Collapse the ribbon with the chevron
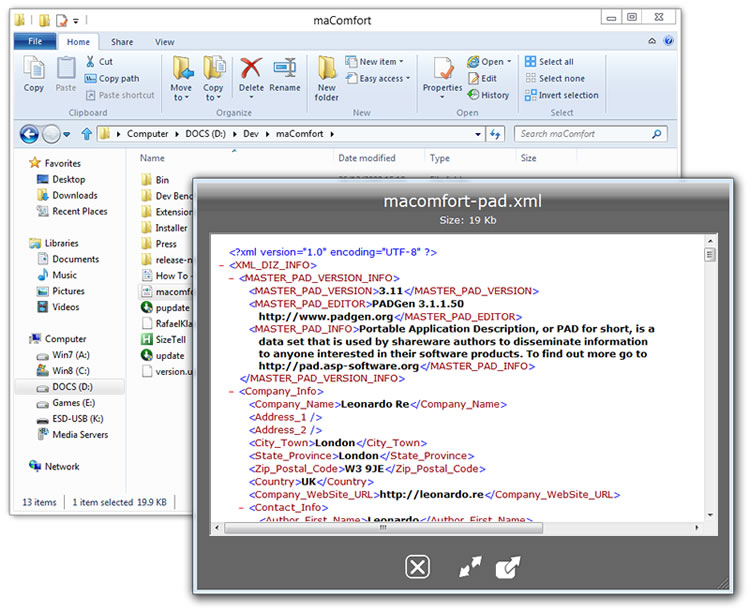The width and height of the screenshot is (750, 612). [x=652, y=41]
